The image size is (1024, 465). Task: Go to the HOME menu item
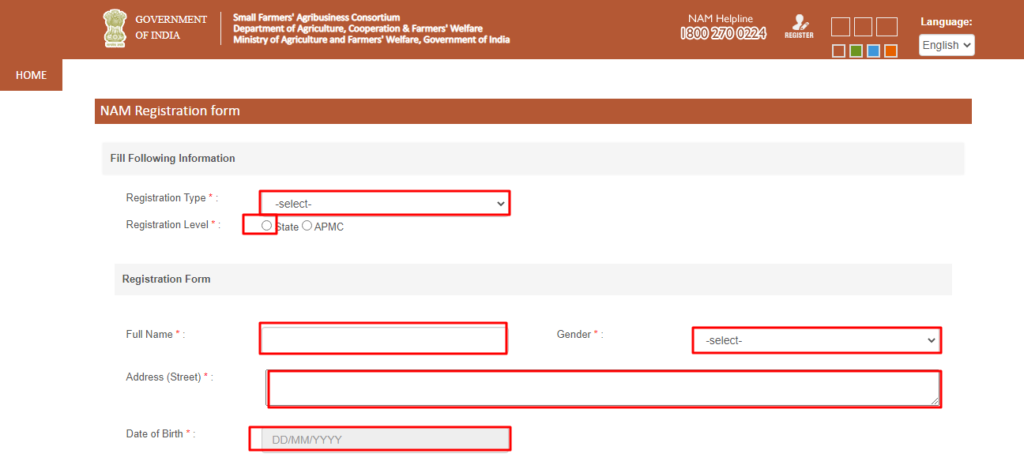pos(31,75)
